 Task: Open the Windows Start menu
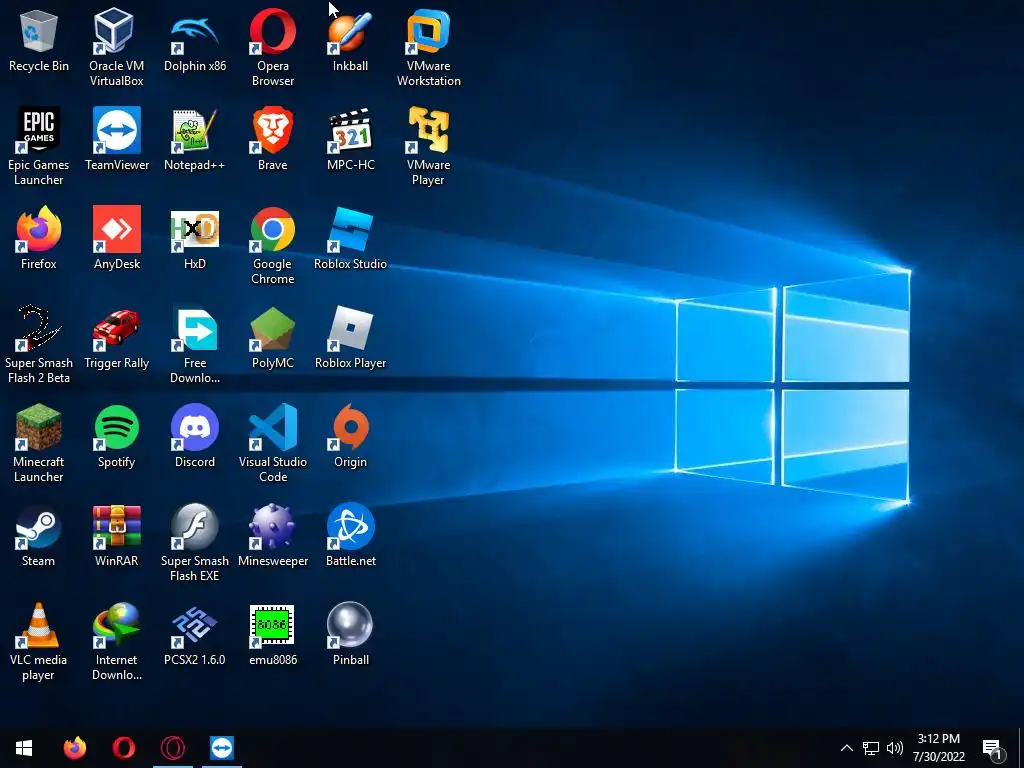pyautogui.click(x=24, y=748)
